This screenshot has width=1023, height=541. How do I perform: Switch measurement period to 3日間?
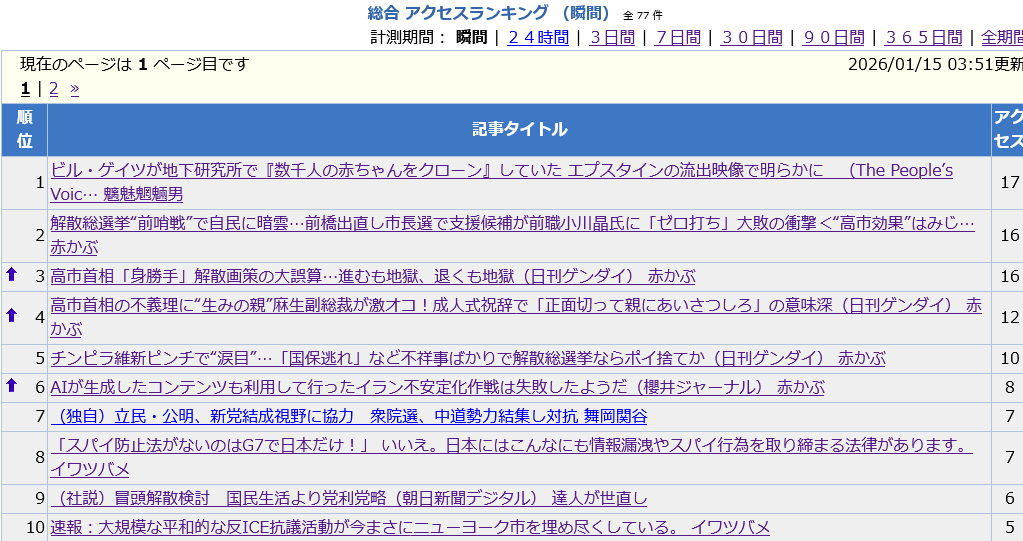tap(612, 37)
